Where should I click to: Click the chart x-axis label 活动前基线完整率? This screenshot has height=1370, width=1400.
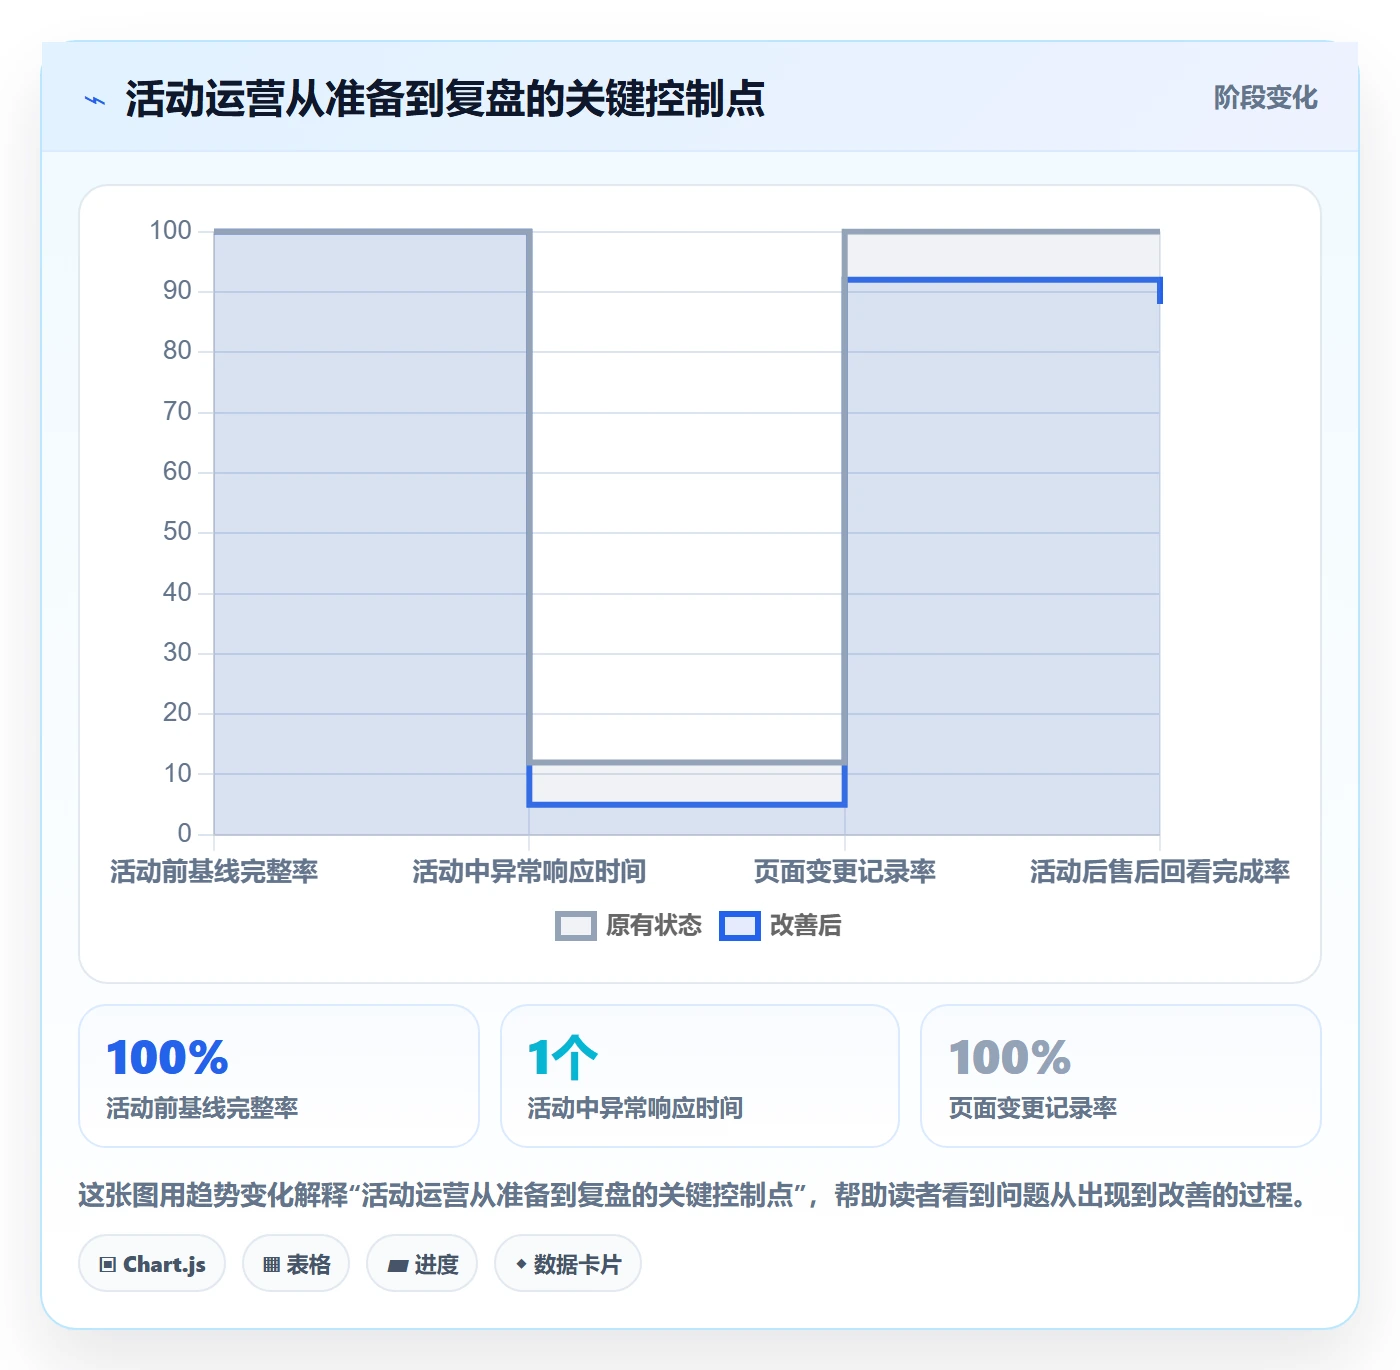pyautogui.click(x=214, y=872)
